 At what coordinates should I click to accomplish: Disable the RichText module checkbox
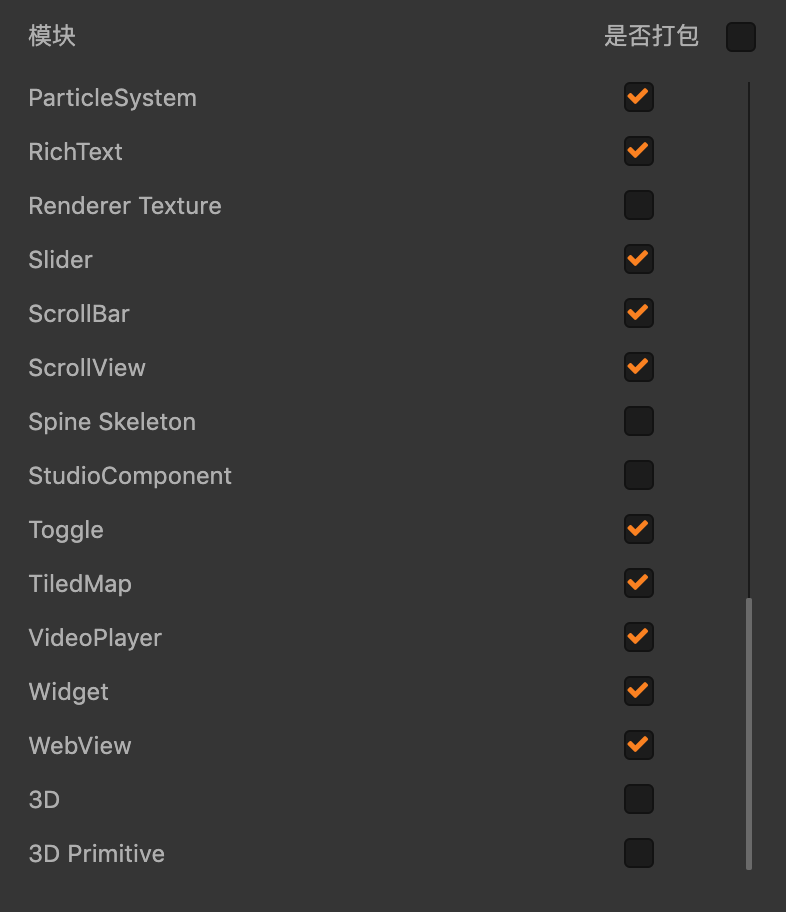pos(638,152)
